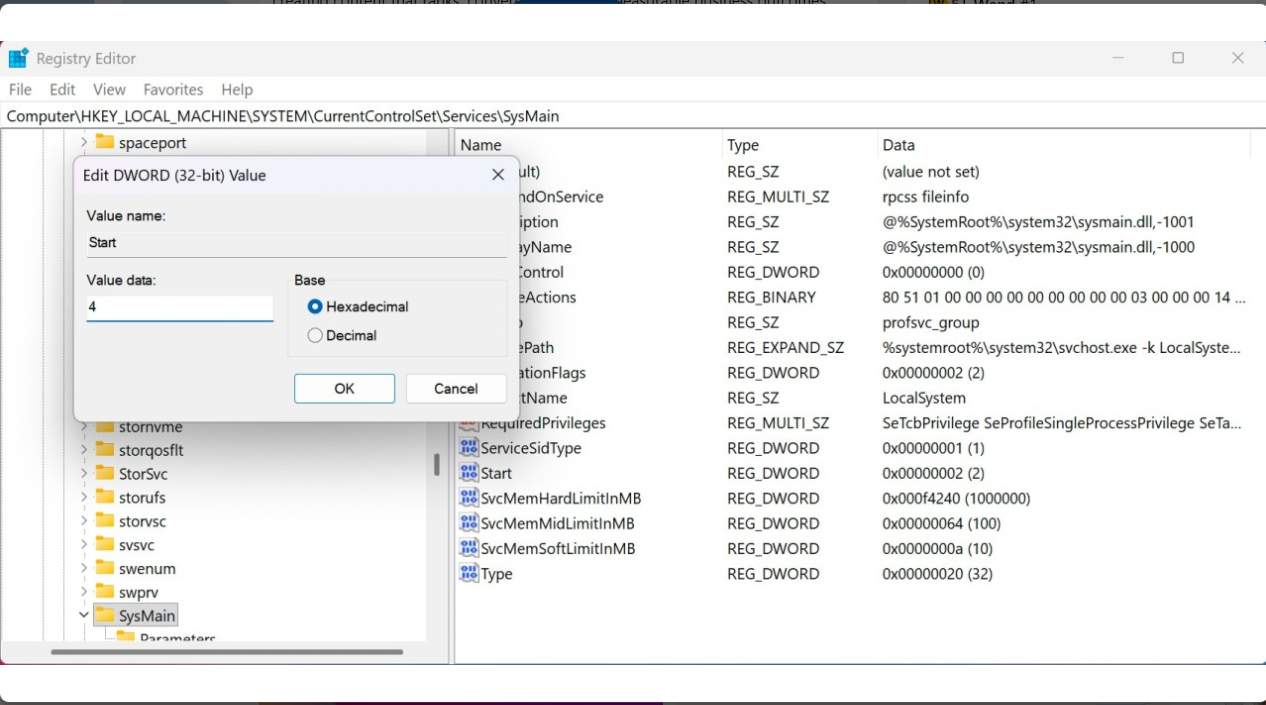Click the svsvc folder icon

coord(104,544)
